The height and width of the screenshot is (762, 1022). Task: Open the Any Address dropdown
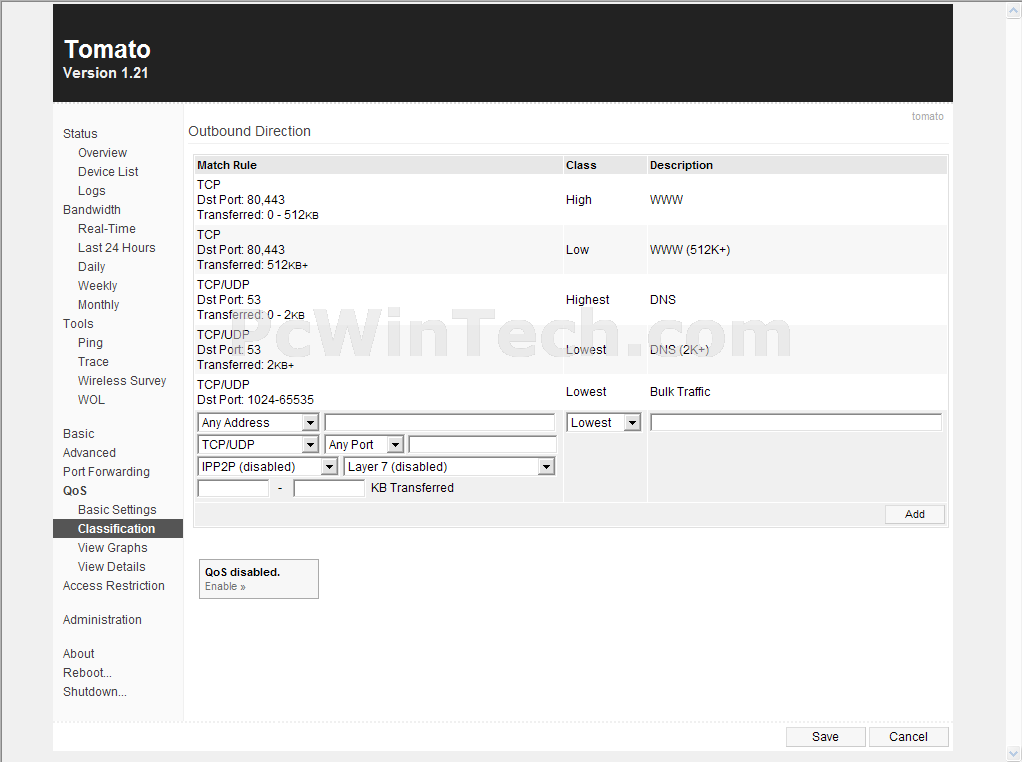pyautogui.click(x=258, y=422)
